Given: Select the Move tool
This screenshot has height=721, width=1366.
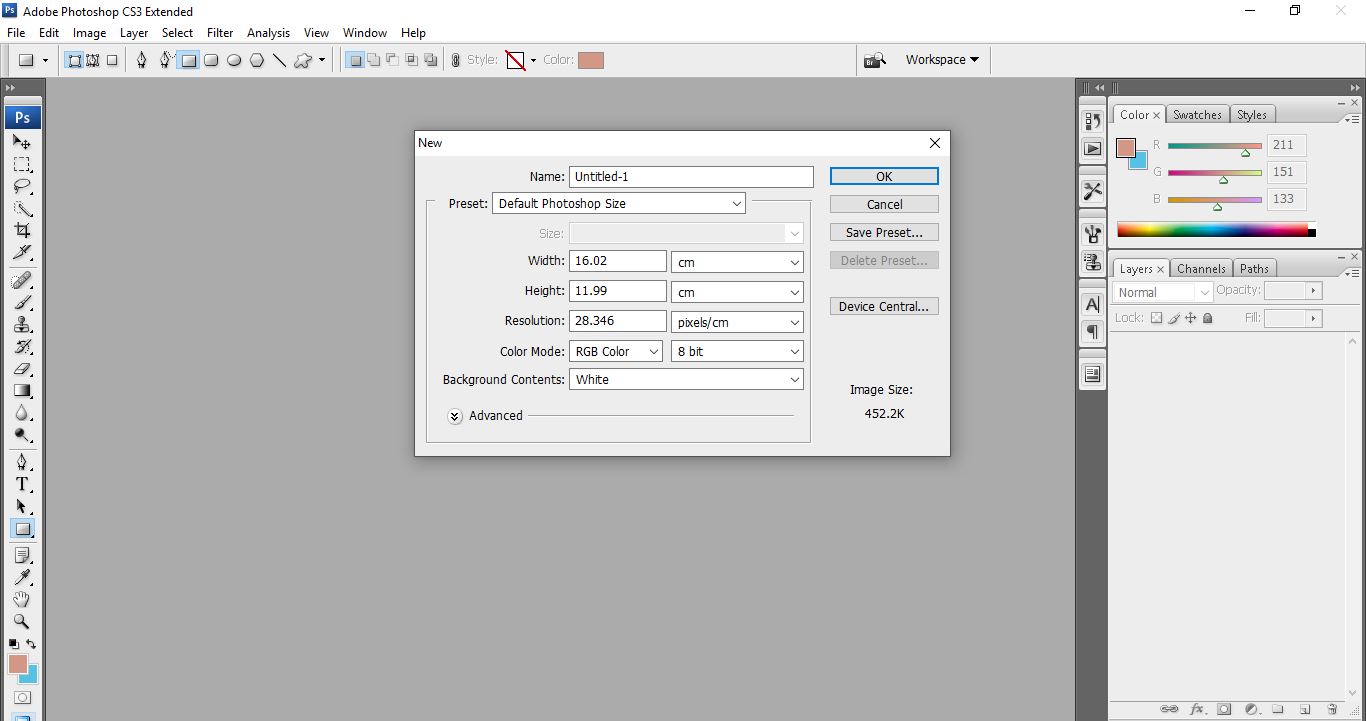Looking at the screenshot, I should pyautogui.click(x=22, y=142).
